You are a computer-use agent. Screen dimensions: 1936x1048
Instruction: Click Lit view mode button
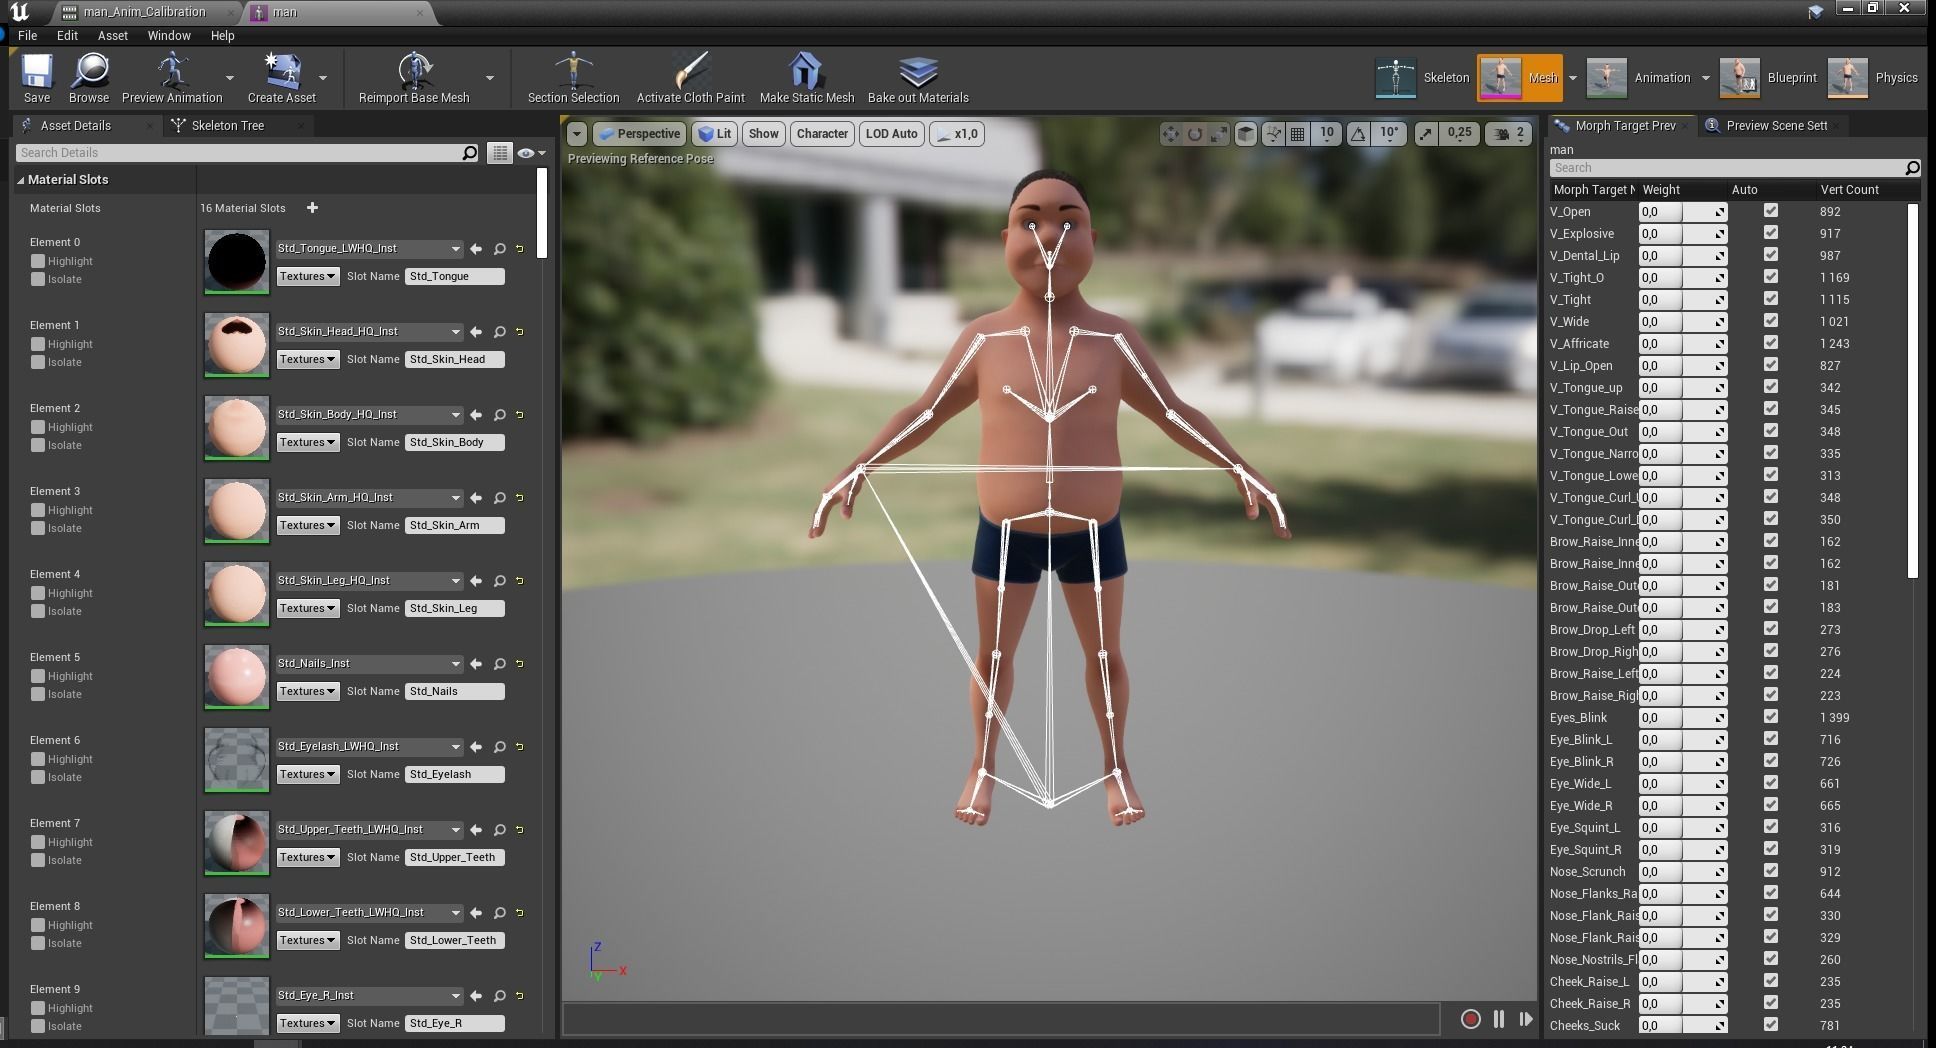[715, 134]
